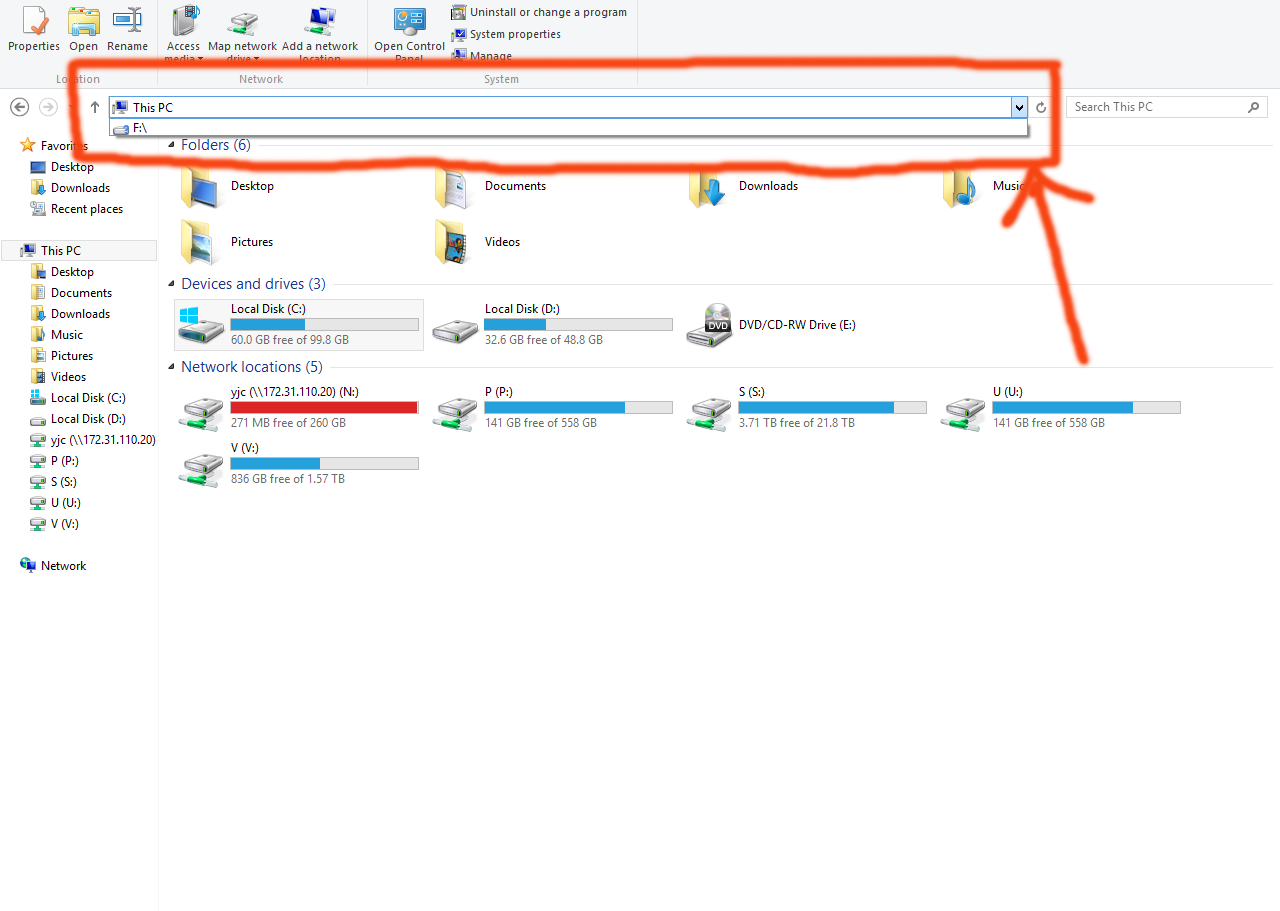Select Local Disk (D:) drive tile
1280x911 pixels.
point(553,325)
